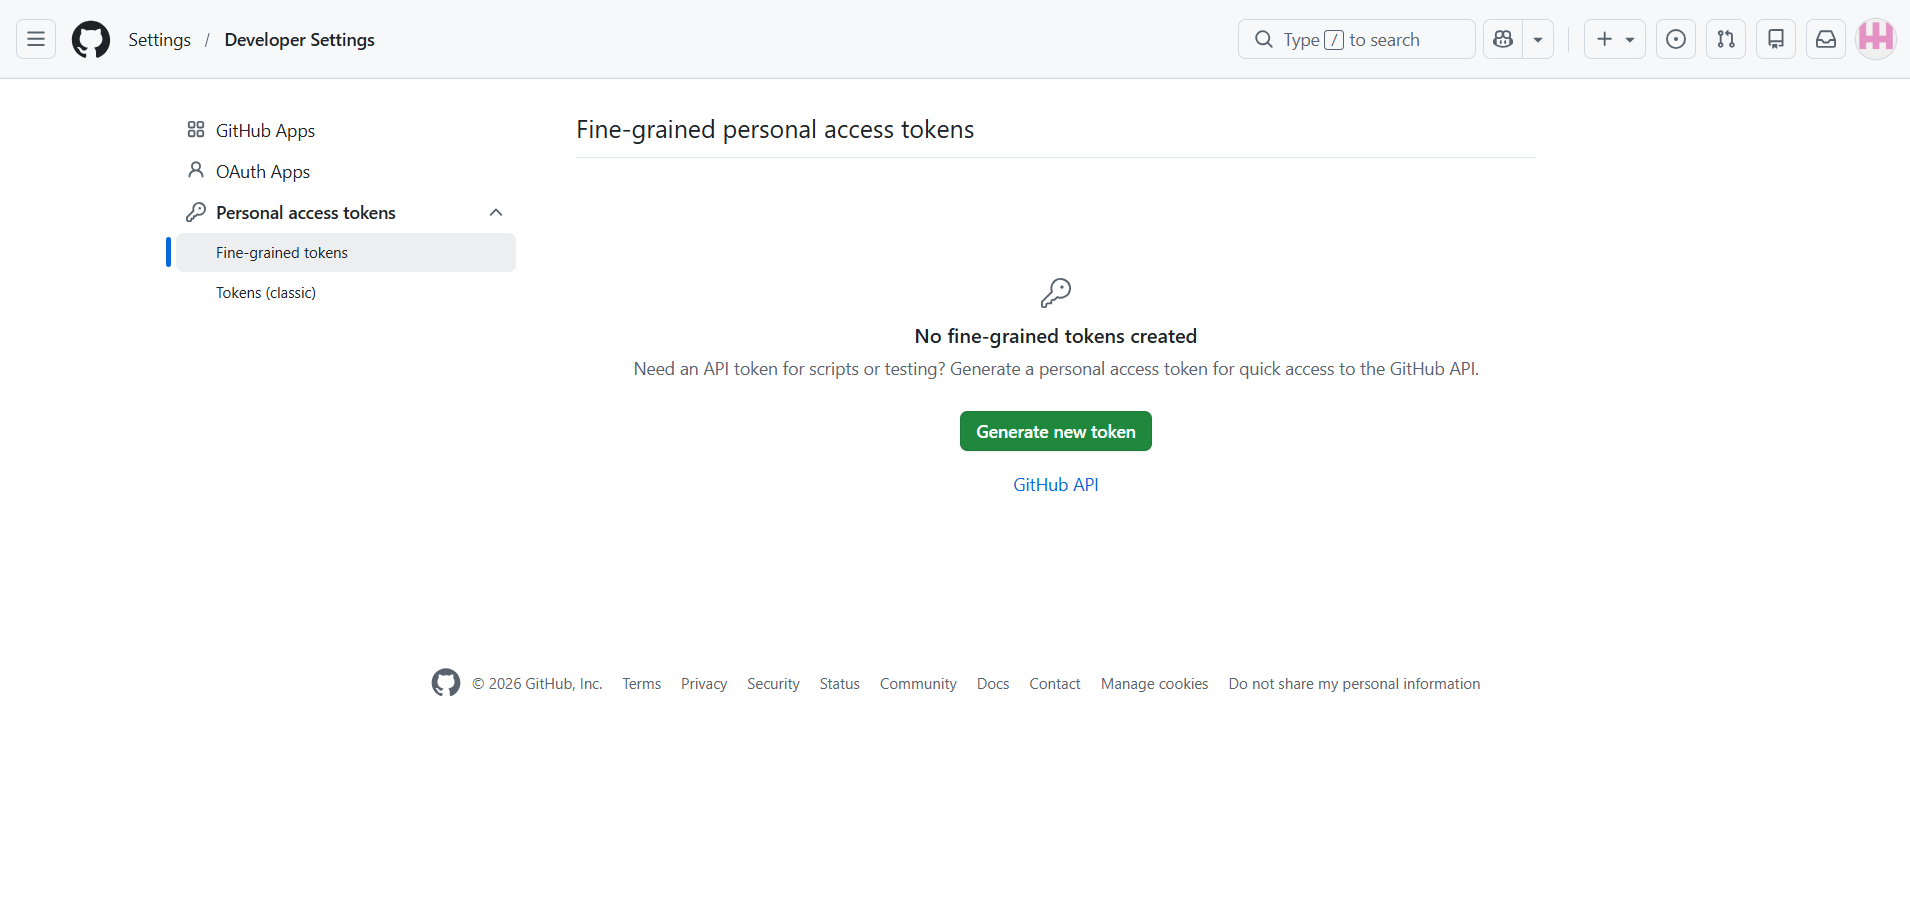
Task: Open the GitHub API link
Action: 1056,485
